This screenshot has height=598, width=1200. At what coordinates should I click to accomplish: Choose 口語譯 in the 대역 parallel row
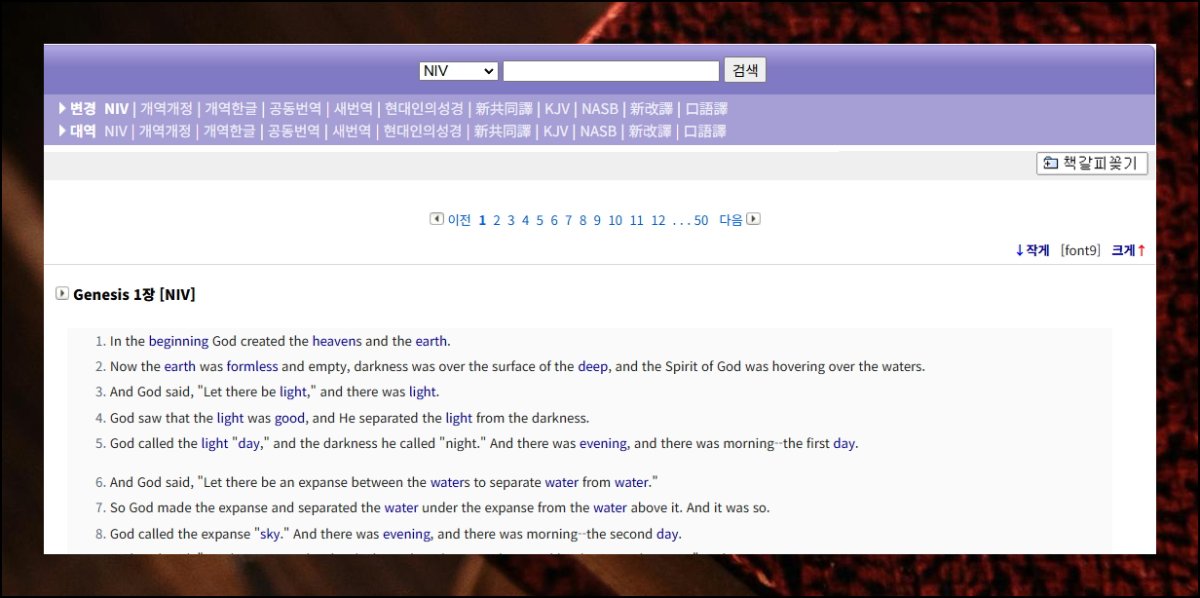pyautogui.click(x=705, y=131)
